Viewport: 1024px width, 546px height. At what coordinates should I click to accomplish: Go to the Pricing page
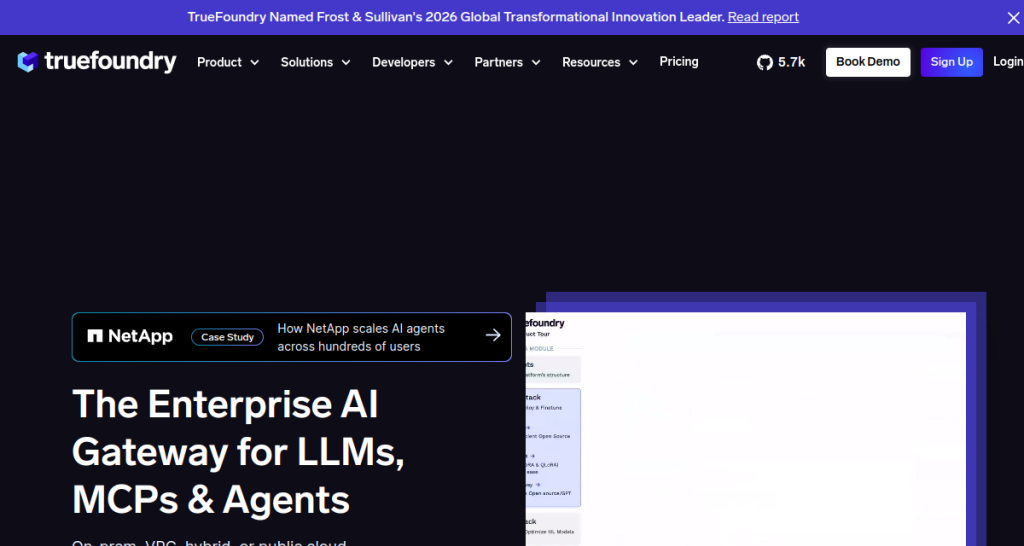point(679,61)
